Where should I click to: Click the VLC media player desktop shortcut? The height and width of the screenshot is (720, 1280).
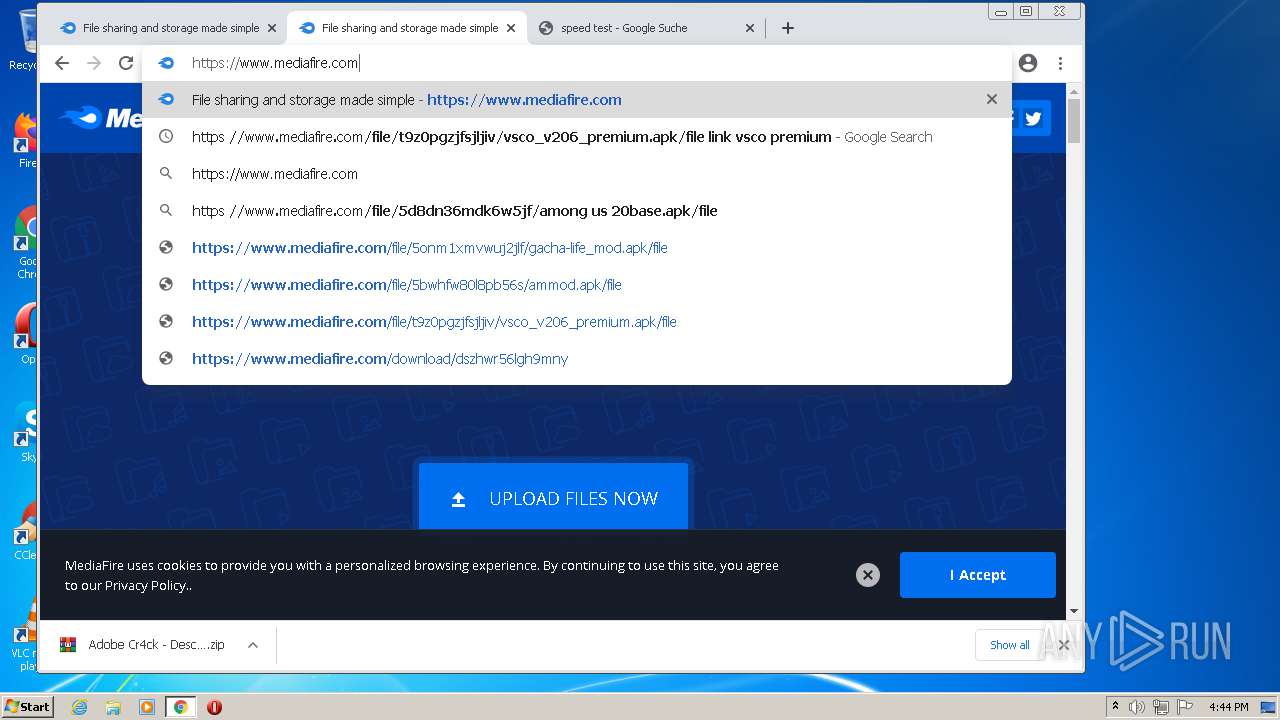(25, 632)
